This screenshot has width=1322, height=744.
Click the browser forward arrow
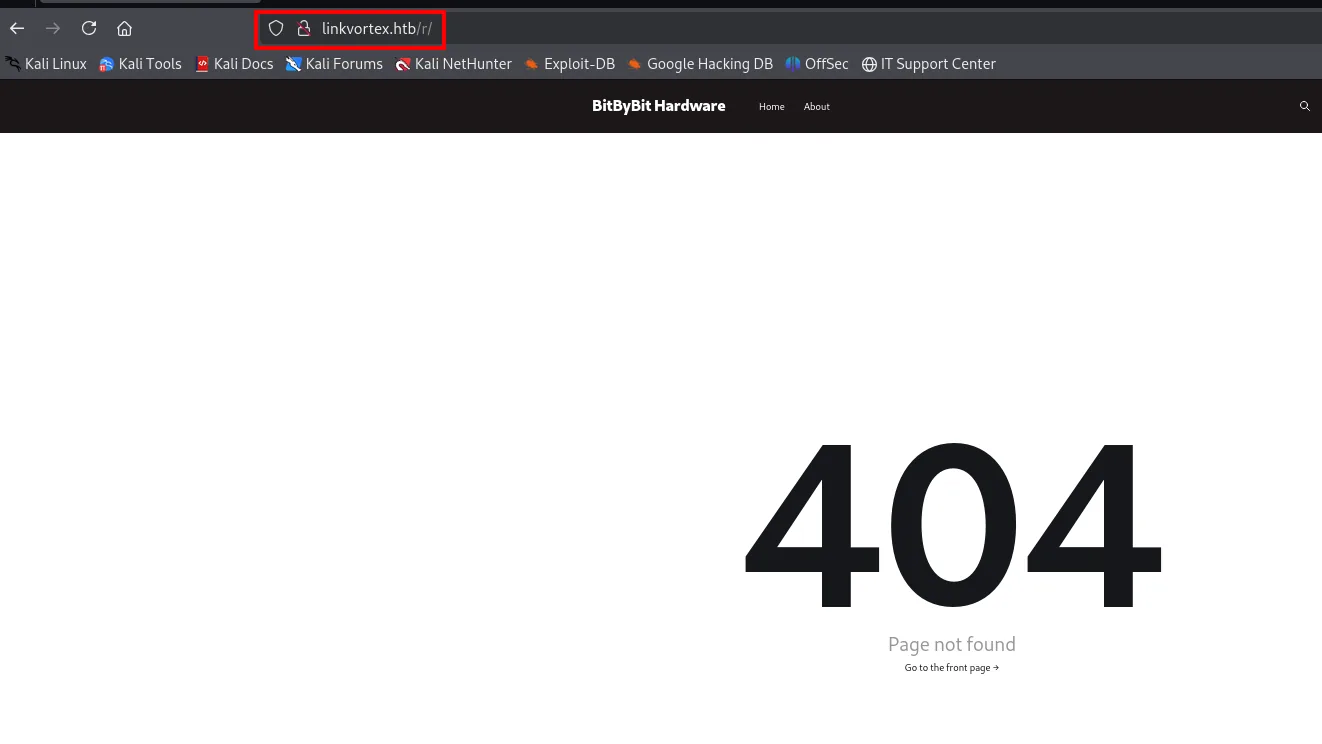(53, 28)
